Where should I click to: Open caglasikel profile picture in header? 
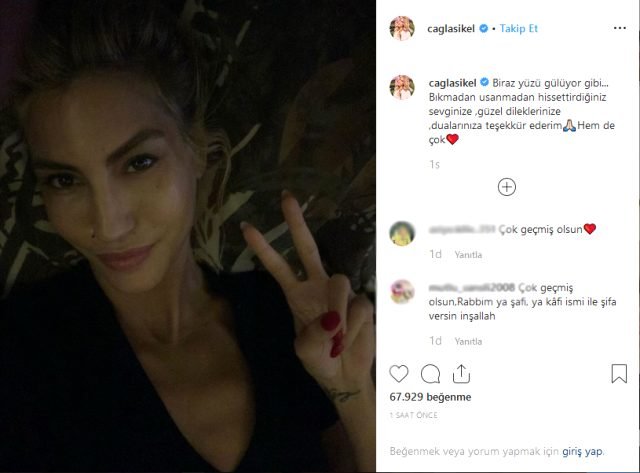(x=402, y=28)
